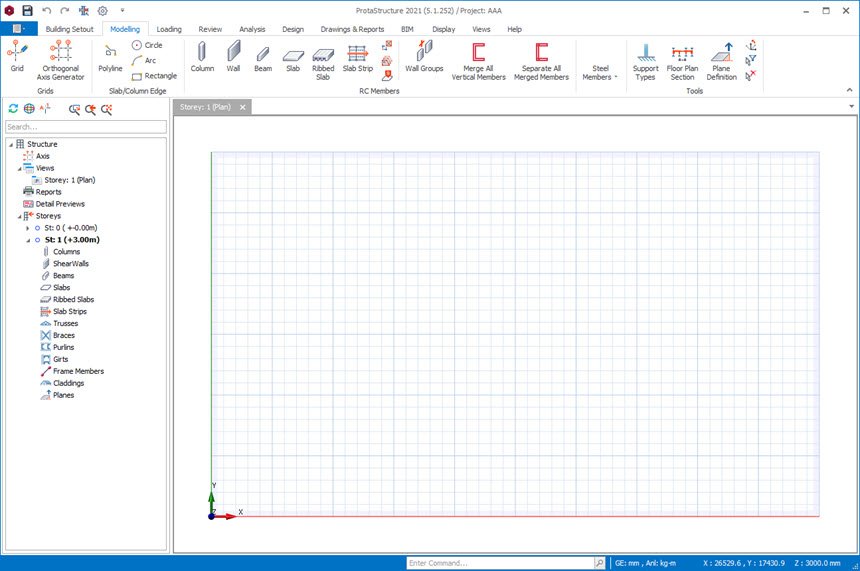The width and height of the screenshot is (860, 571).
Task: Switch to the Analysis tab
Action: [252, 29]
